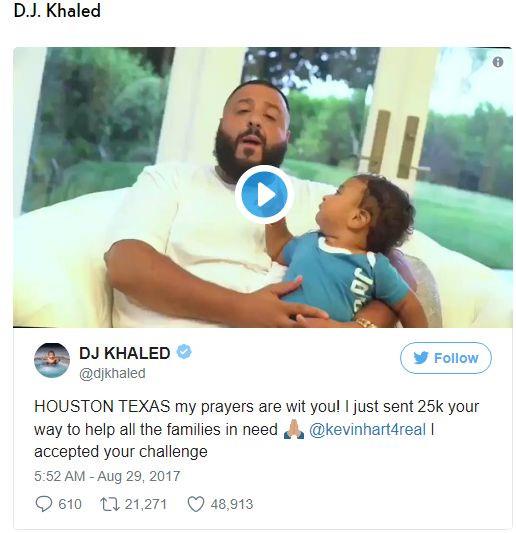Image resolution: width=516 pixels, height=533 pixels.
Task: Open the @djkhaled handle link
Action: pos(112,373)
